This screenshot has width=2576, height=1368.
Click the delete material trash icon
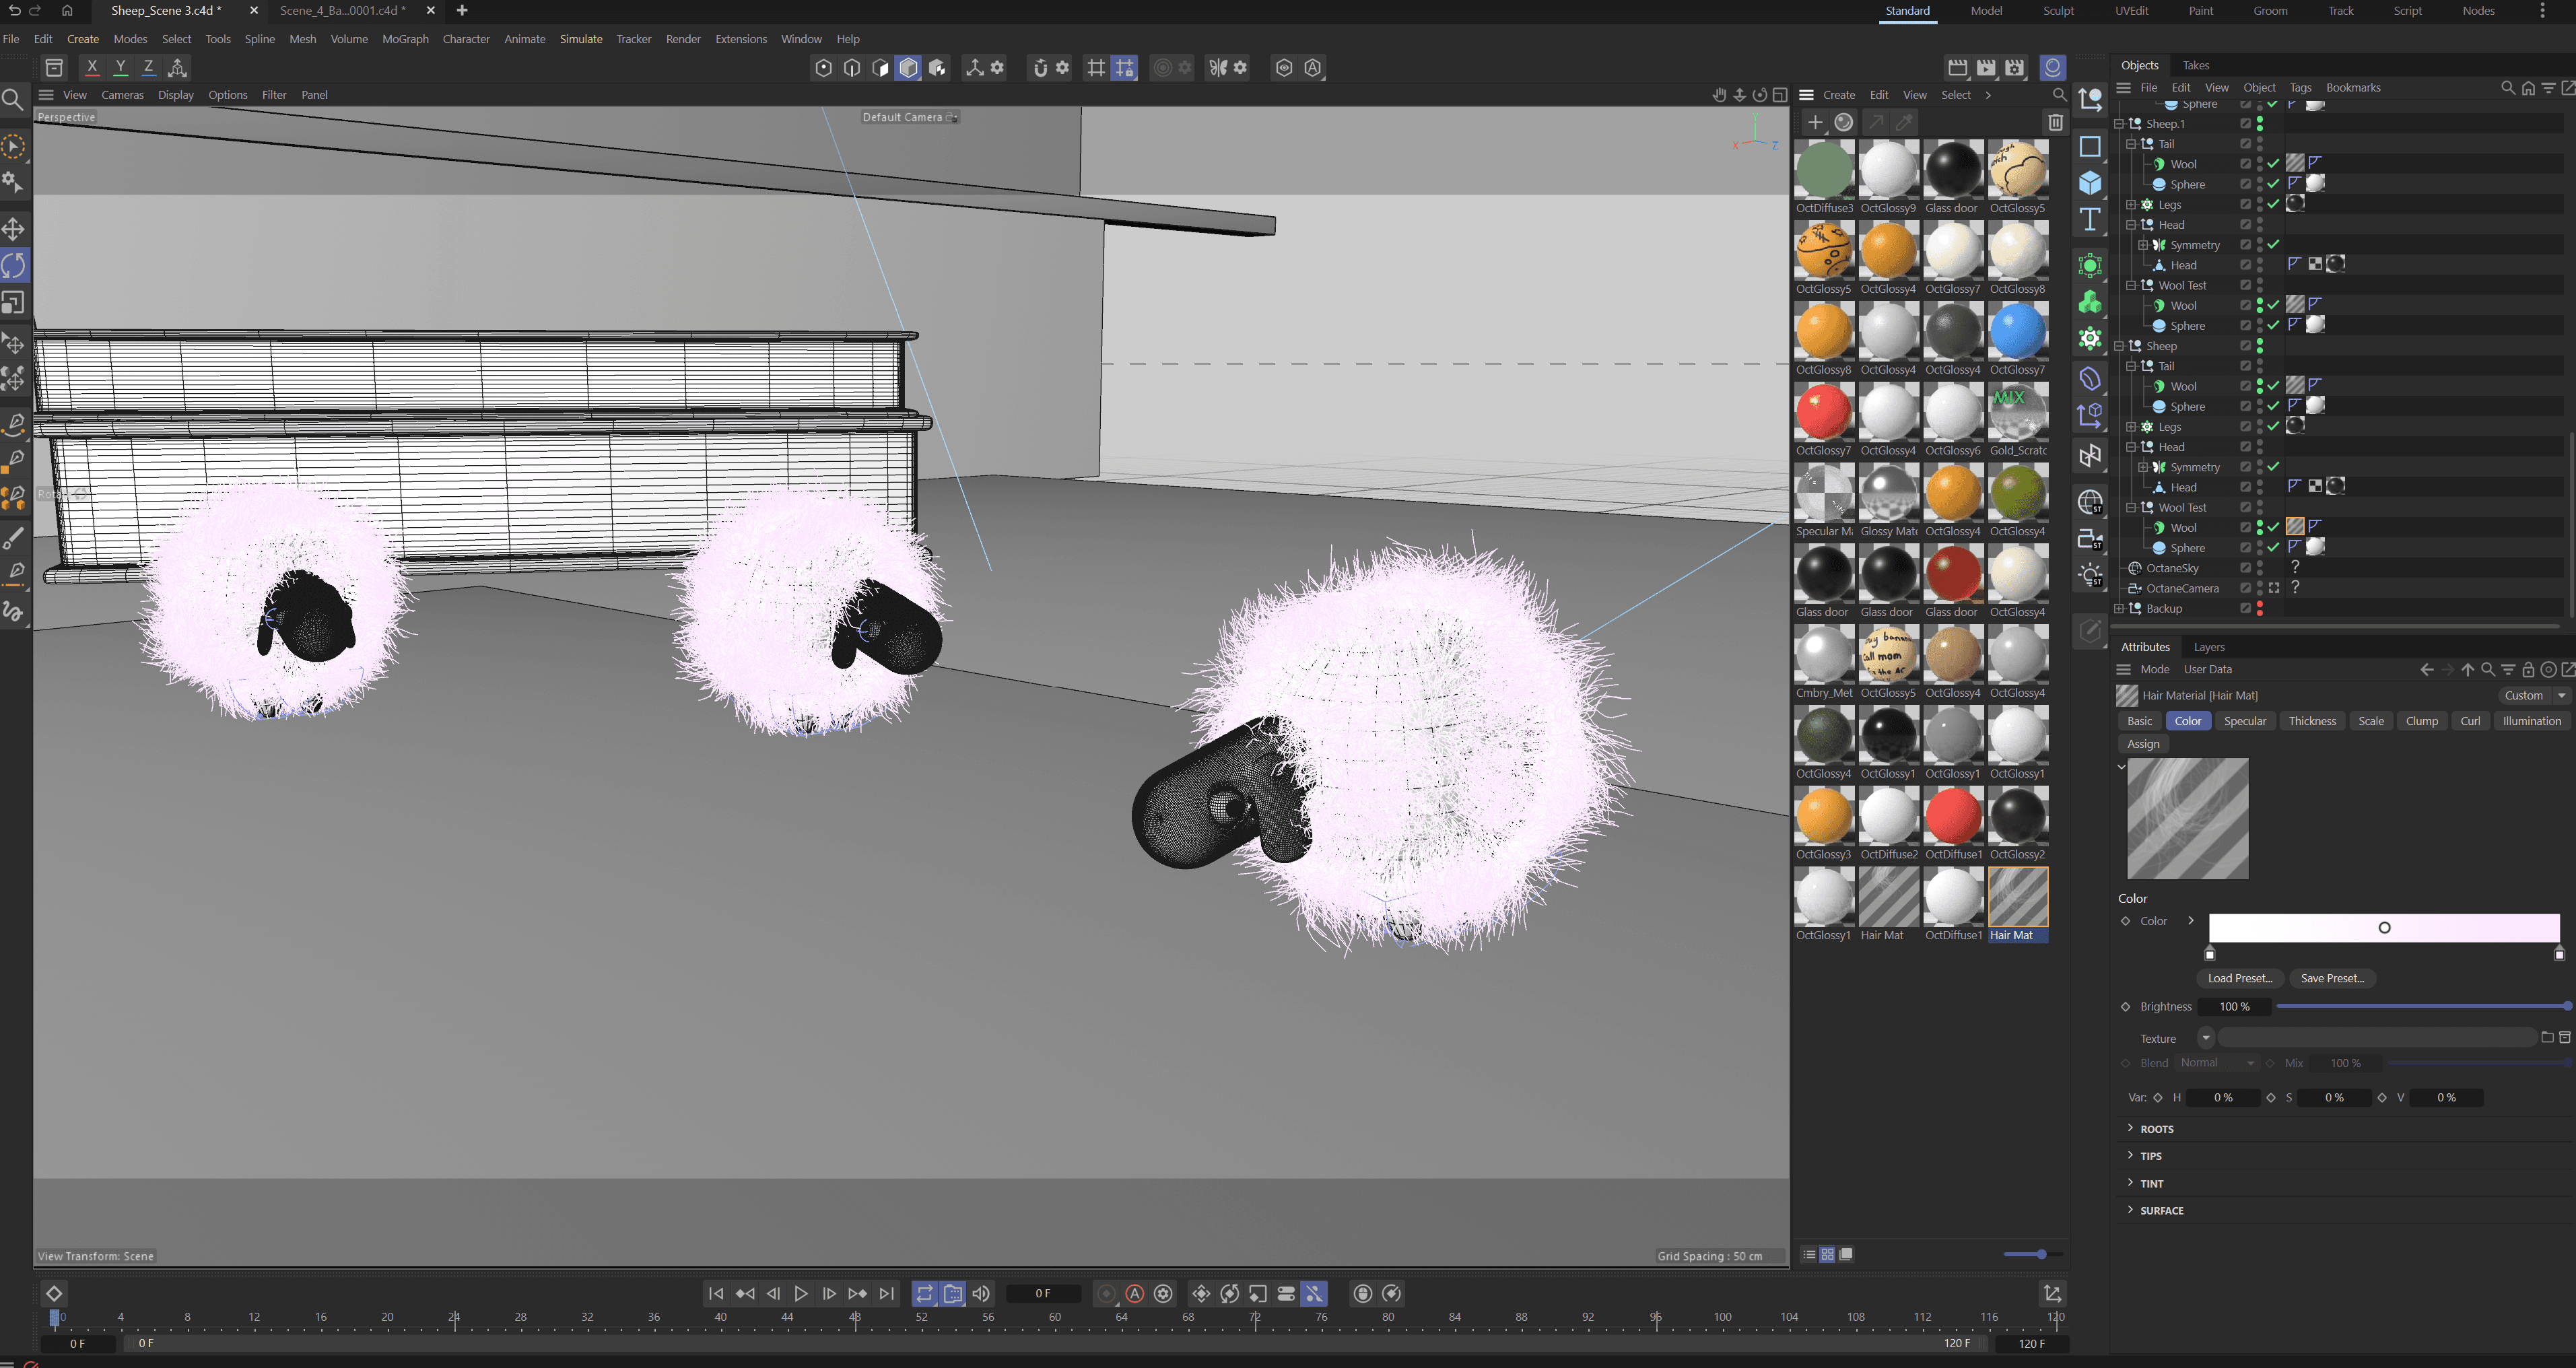tap(2055, 122)
